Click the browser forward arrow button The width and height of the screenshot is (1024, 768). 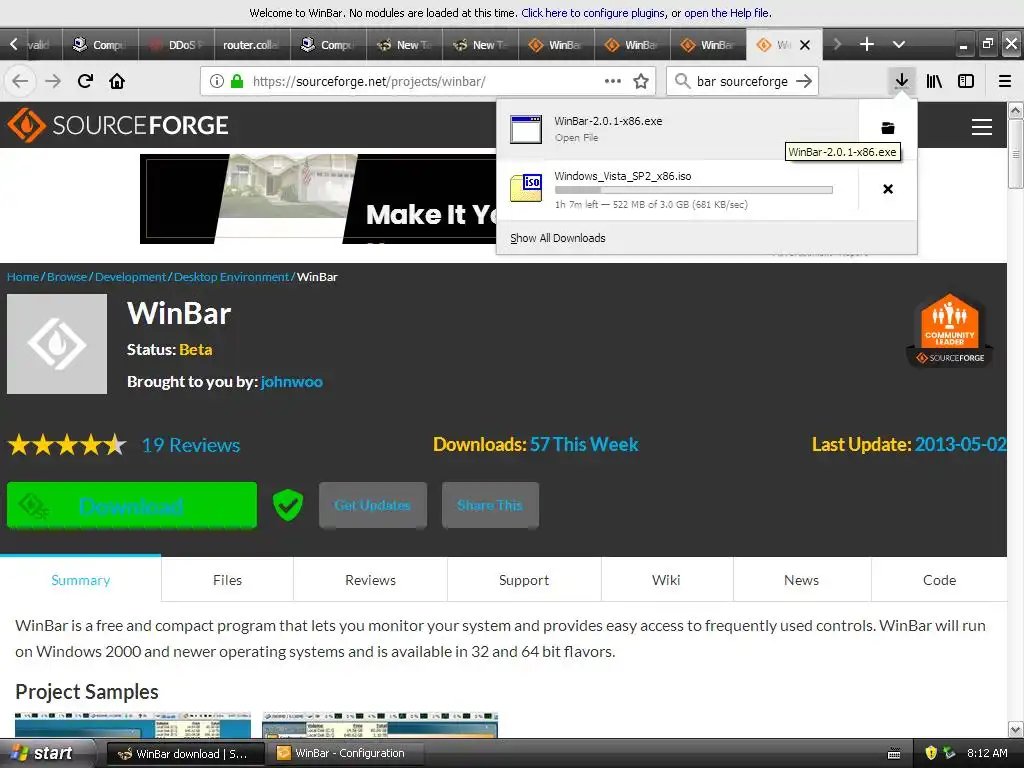tap(53, 81)
